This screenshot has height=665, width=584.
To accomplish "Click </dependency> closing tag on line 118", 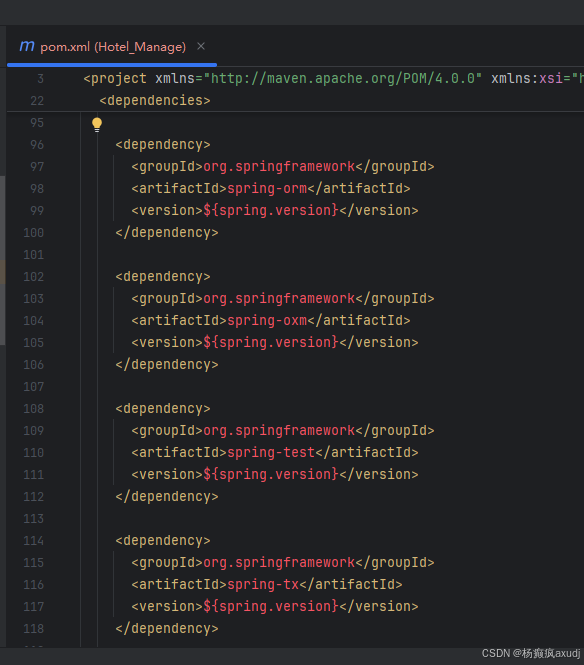I will pos(167,628).
